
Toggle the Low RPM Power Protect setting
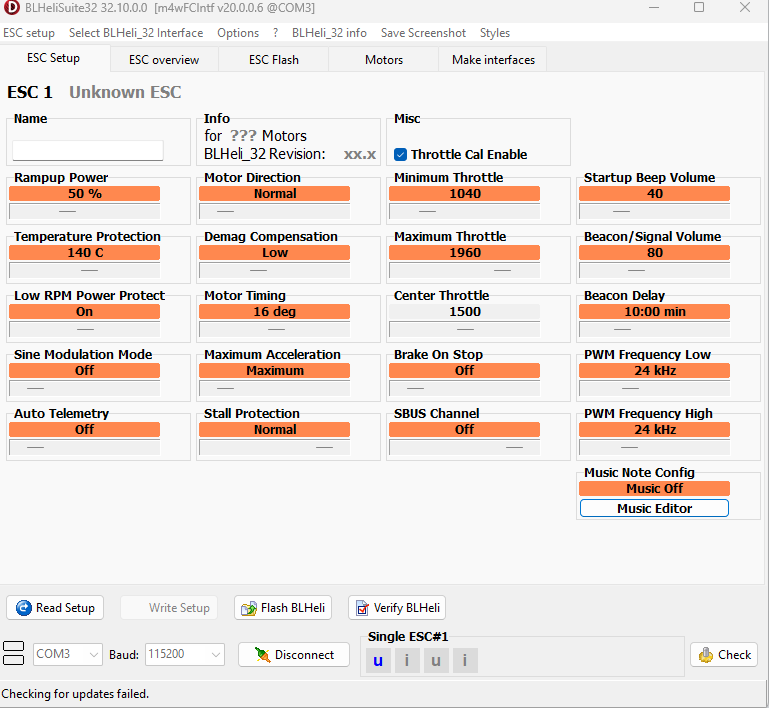(85, 312)
